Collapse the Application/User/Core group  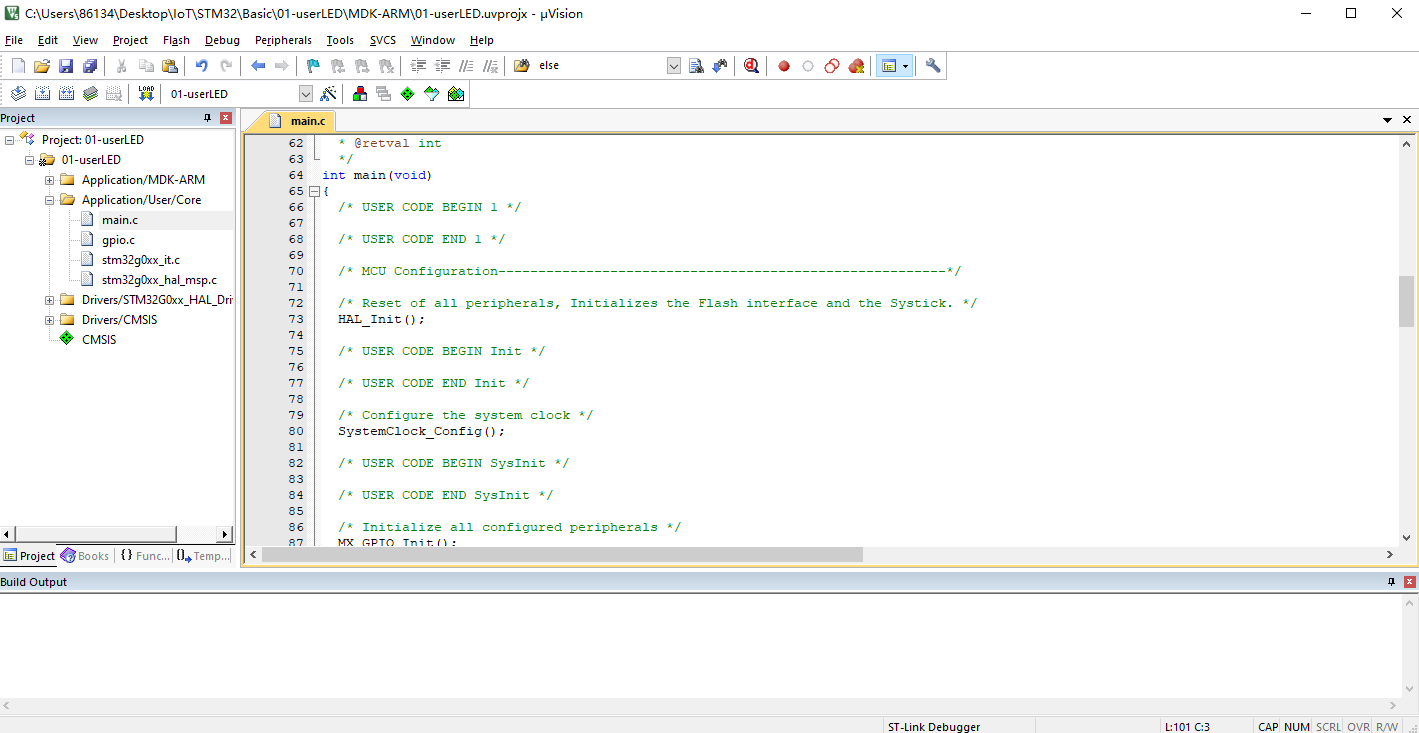pos(49,200)
